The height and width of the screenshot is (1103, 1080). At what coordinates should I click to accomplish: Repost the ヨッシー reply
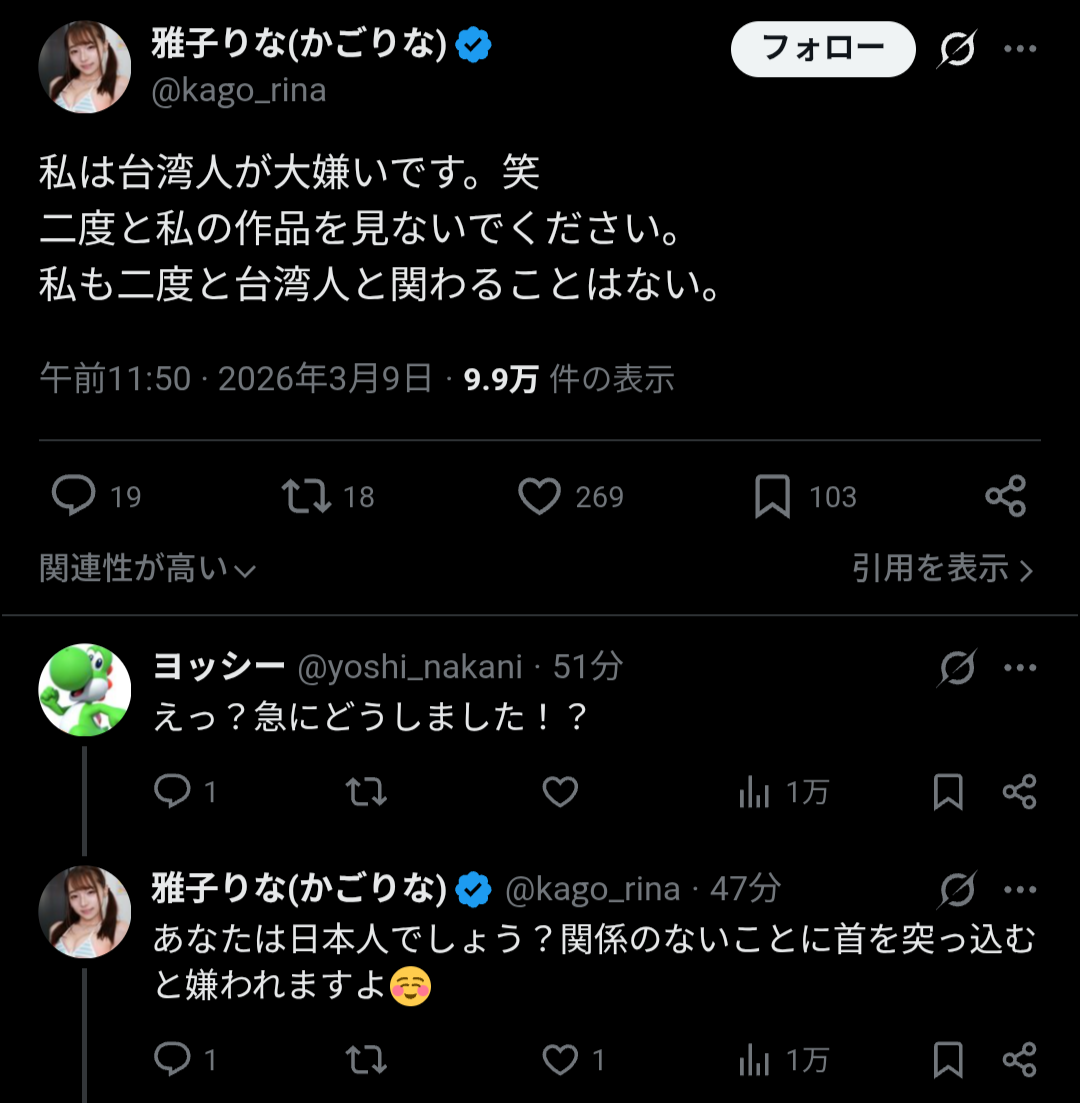click(x=365, y=792)
